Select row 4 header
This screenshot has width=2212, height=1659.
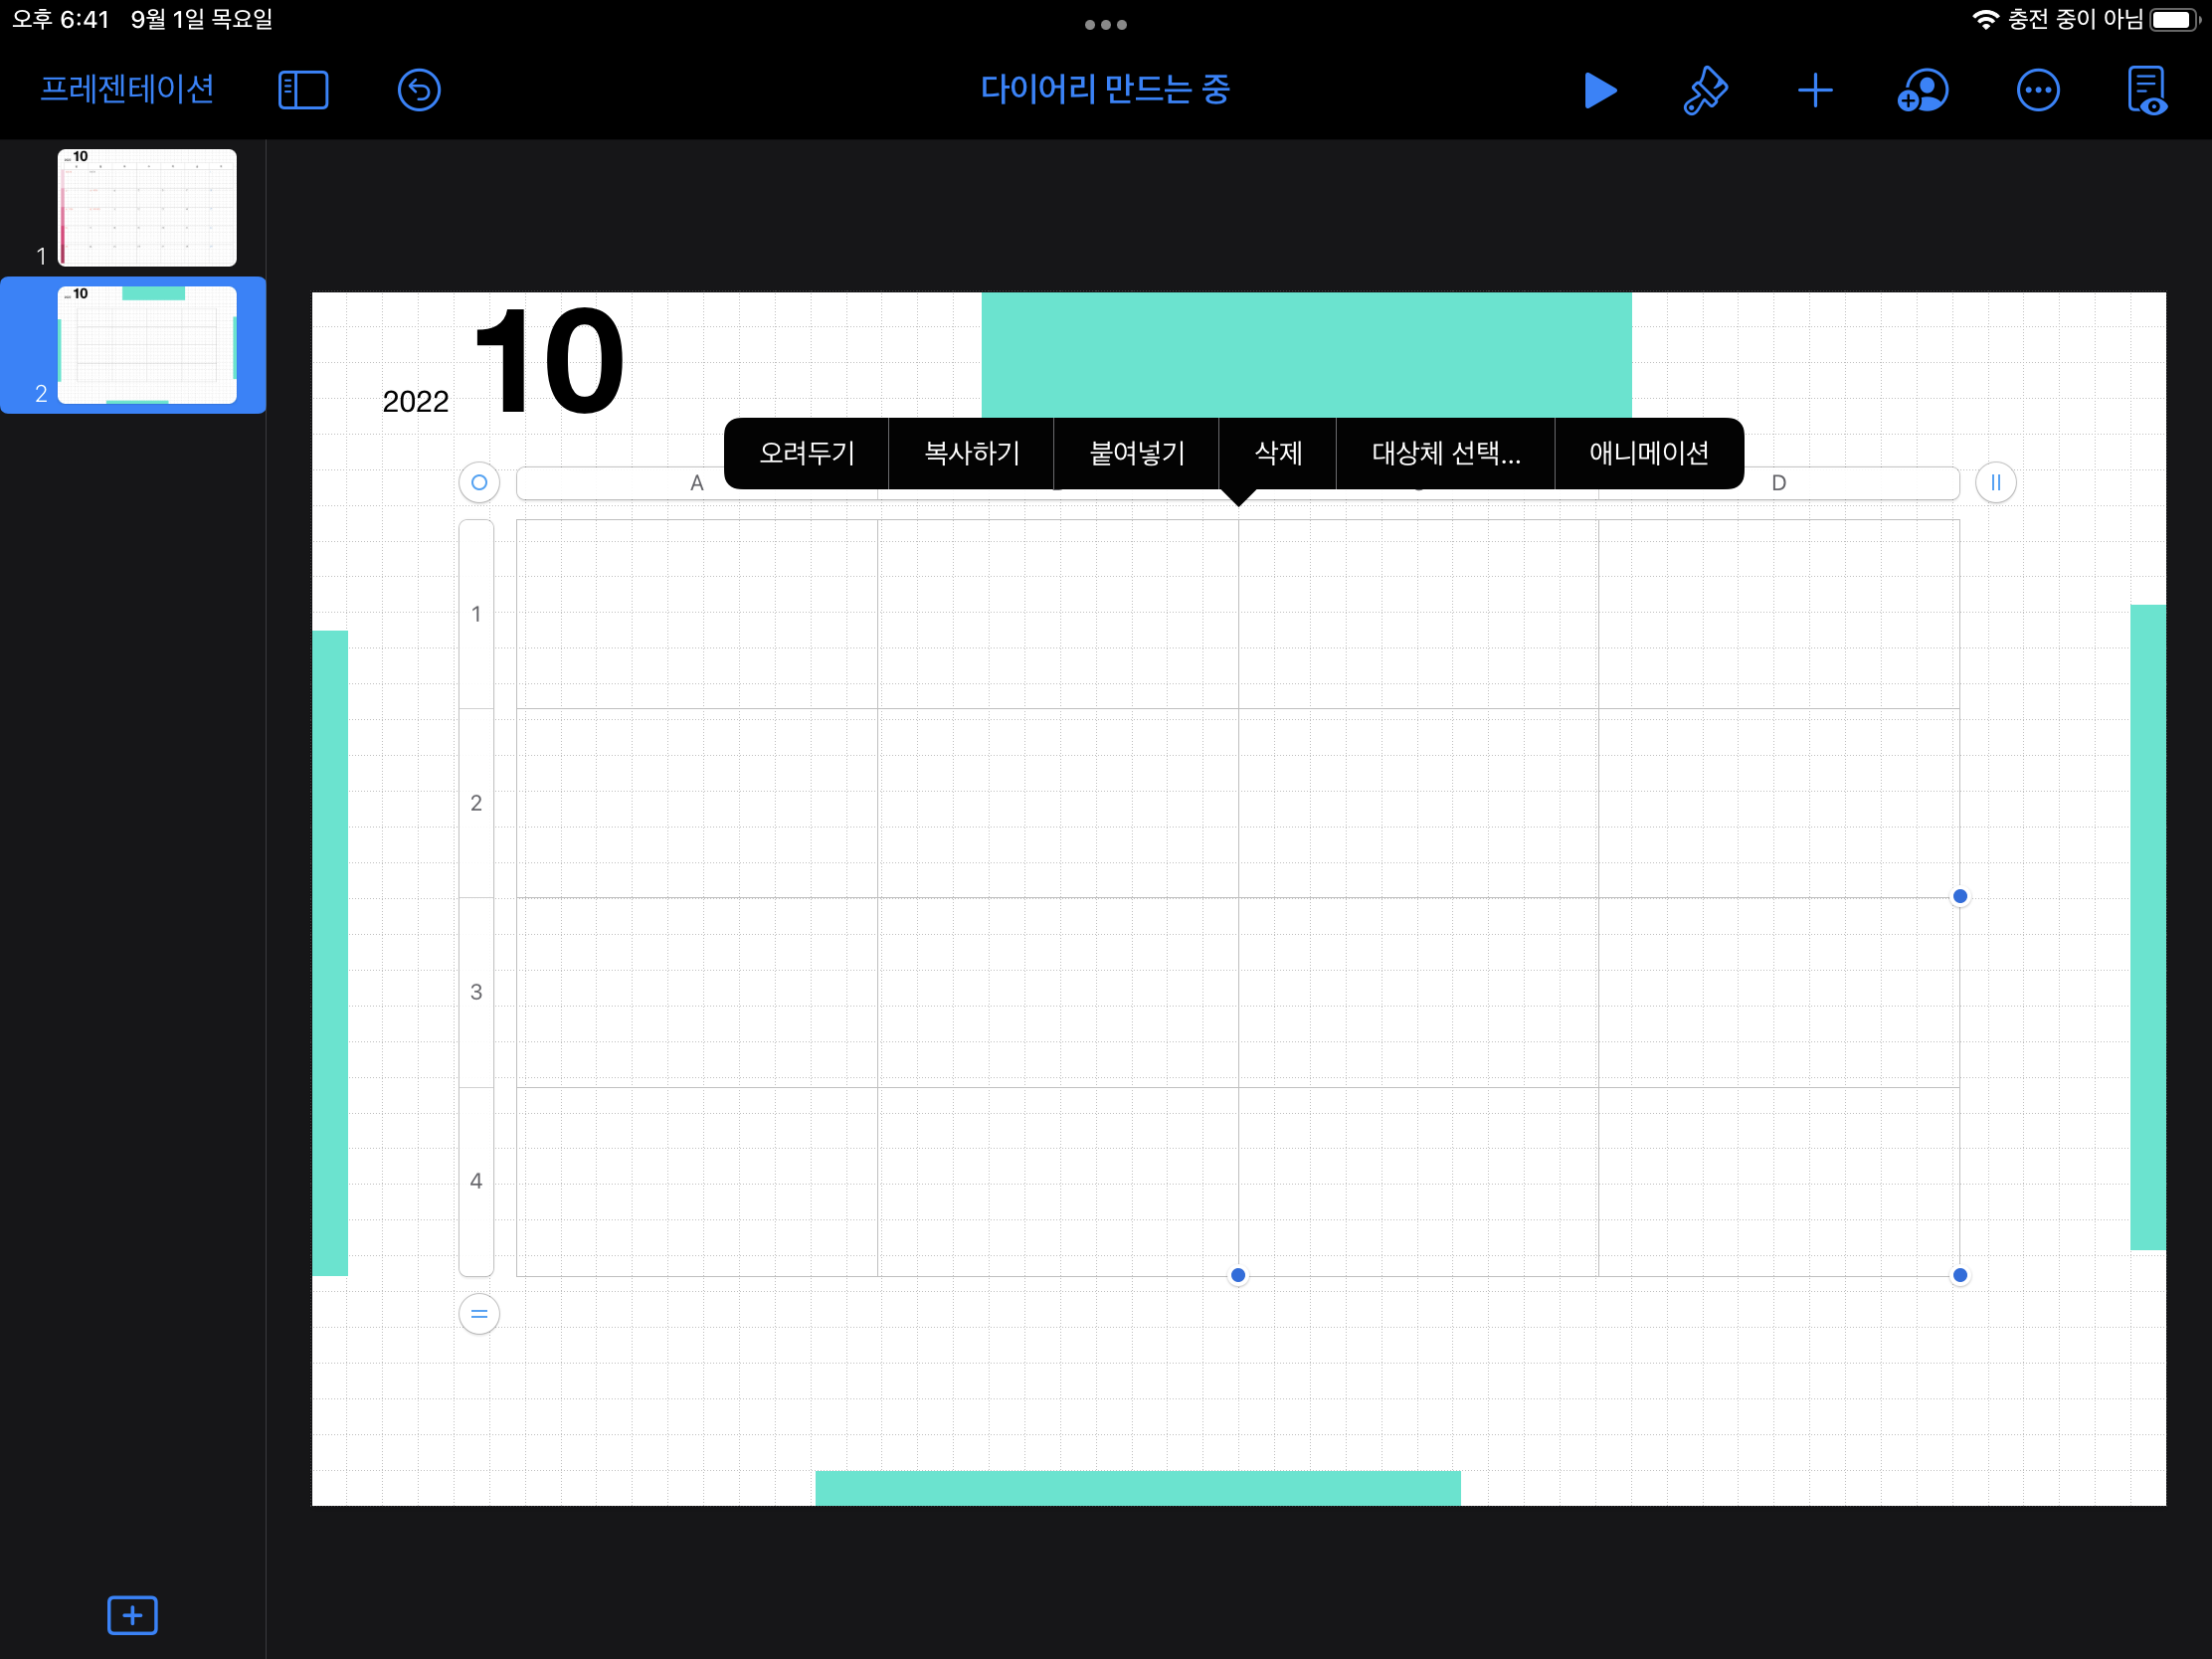tap(476, 1181)
